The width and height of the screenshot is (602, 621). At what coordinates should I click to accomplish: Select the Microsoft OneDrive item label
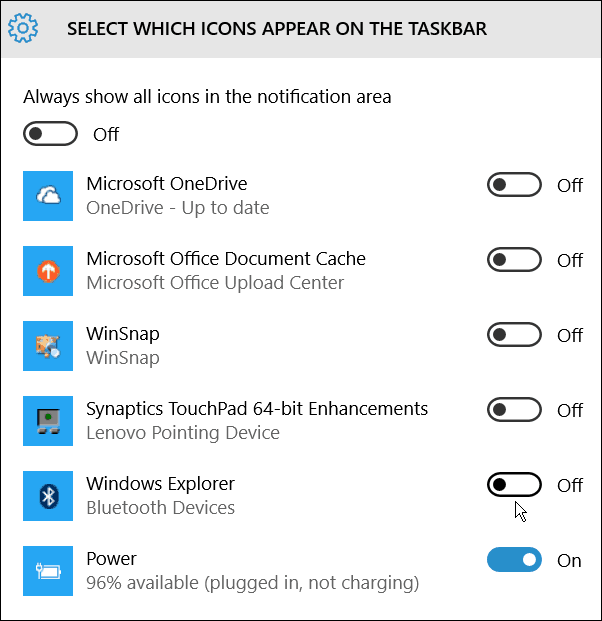(x=167, y=184)
